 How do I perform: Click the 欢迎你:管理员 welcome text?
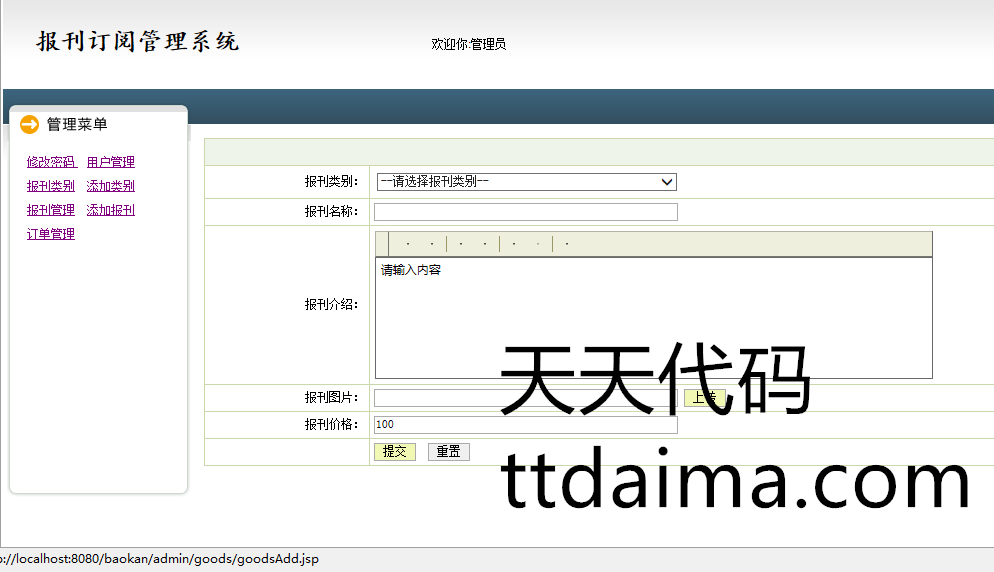(468, 44)
